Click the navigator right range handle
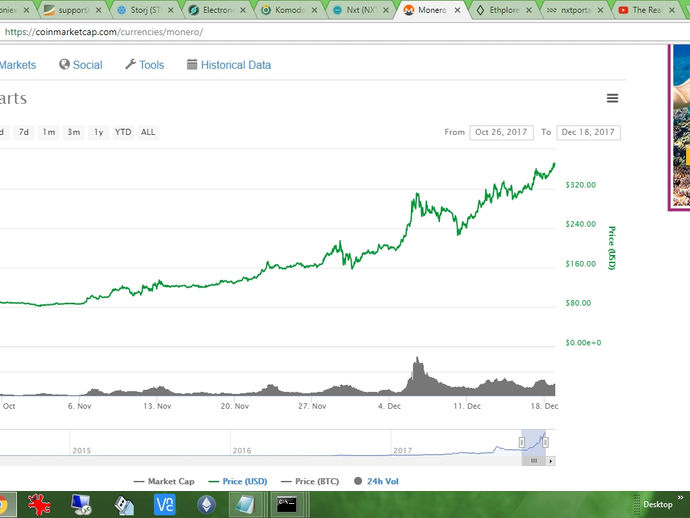690x518 pixels. [x=545, y=442]
